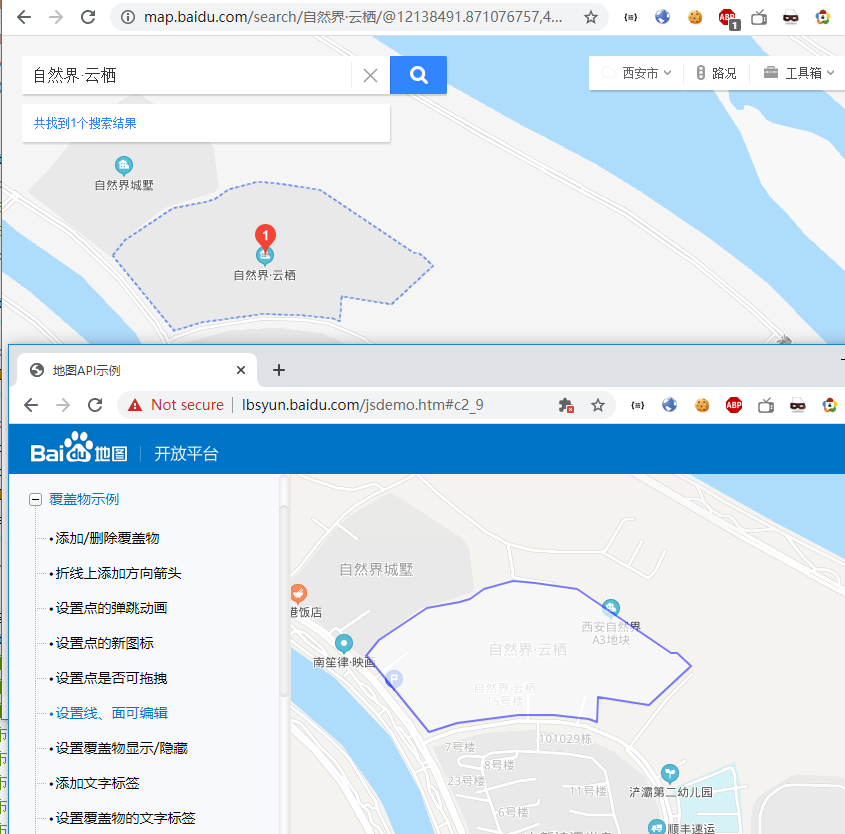Screen dimensions: 845x834
Task: Click the 浐灞第二幼儿园 map marker
Action: click(x=669, y=774)
